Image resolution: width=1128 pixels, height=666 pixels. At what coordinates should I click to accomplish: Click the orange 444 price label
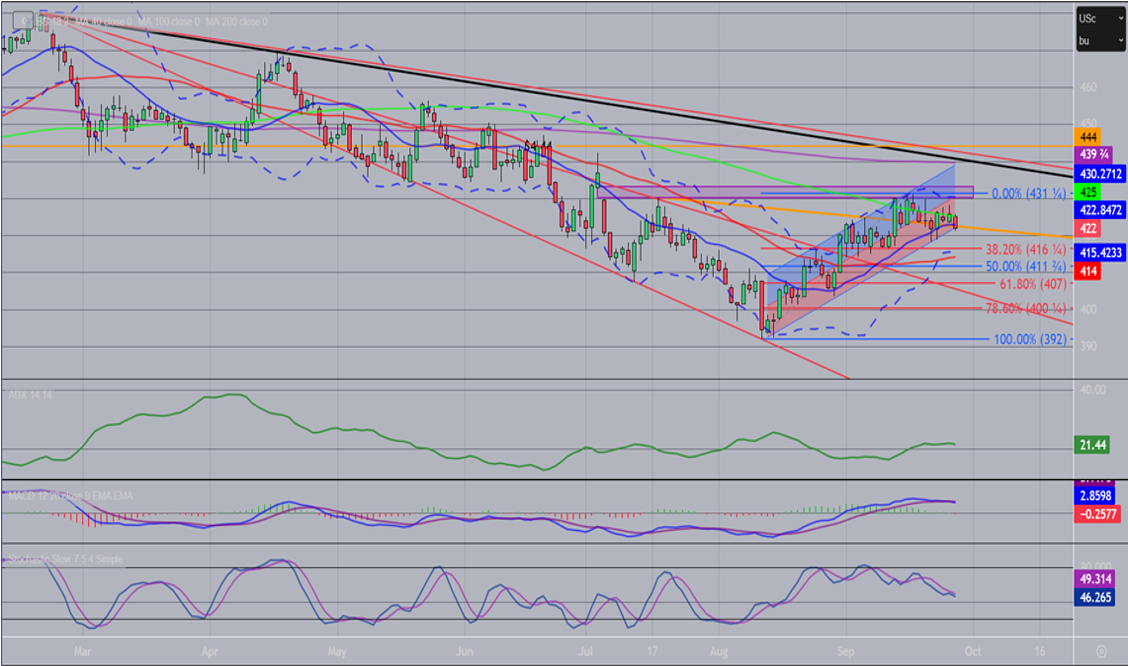pos(1087,135)
